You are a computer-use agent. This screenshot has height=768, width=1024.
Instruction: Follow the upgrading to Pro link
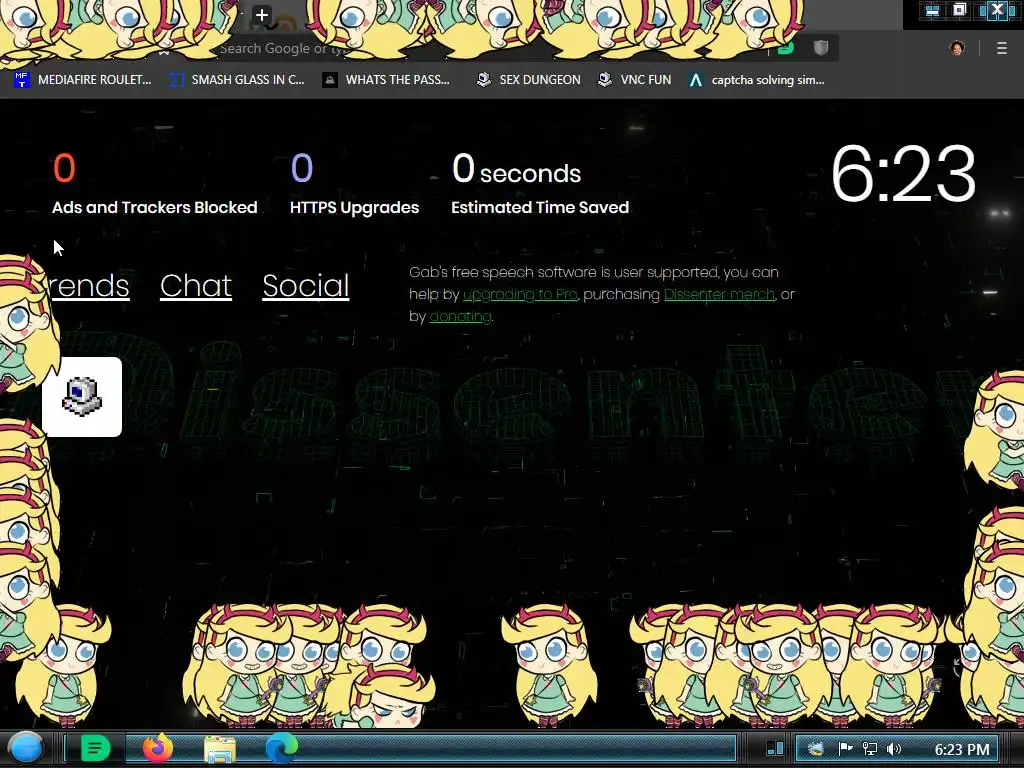click(520, 295)
